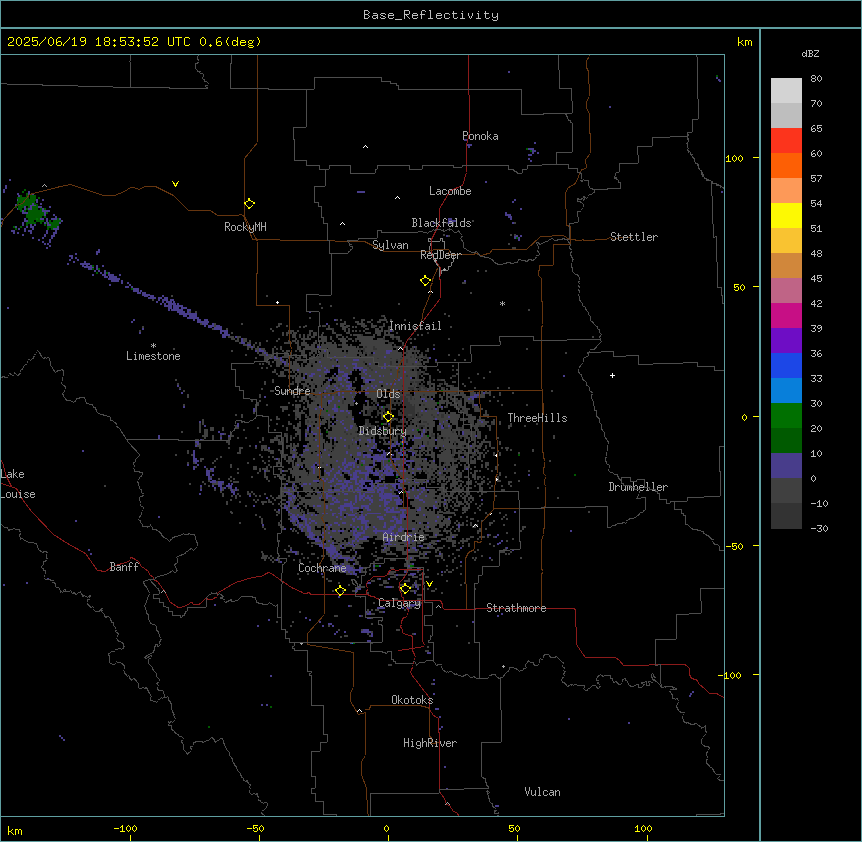862x842 pixels.
Task: Click the Innisfail city label
Action: [415, 326]
